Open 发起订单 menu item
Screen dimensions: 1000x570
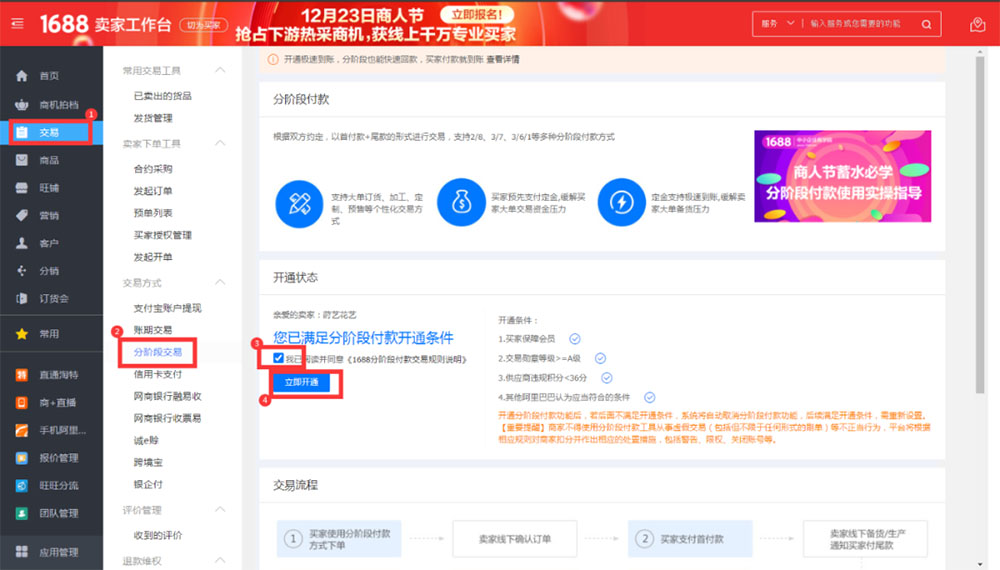click(x=153, y=191)
